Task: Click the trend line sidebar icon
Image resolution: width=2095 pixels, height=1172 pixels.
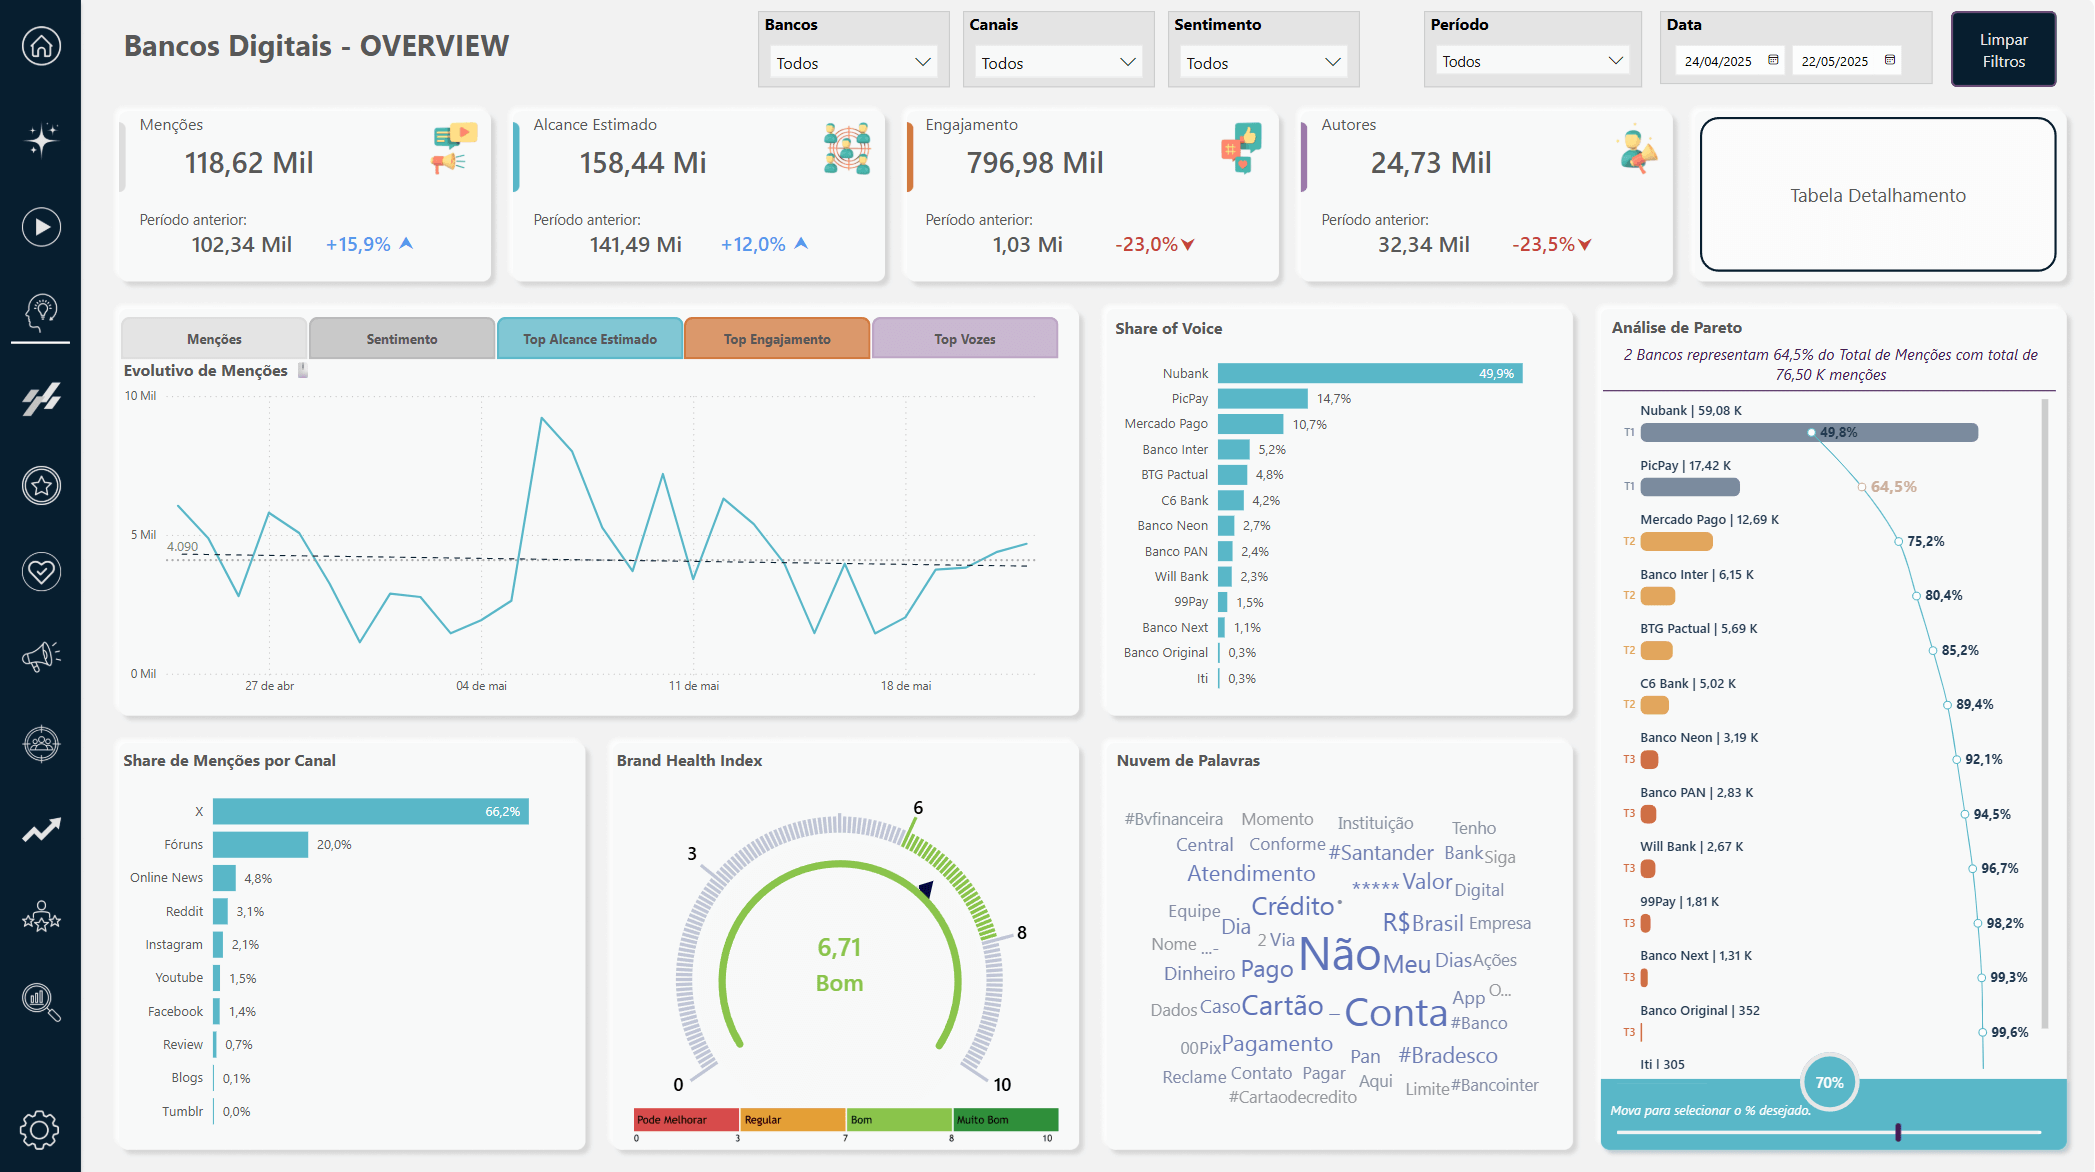Action: pos(41,830)
